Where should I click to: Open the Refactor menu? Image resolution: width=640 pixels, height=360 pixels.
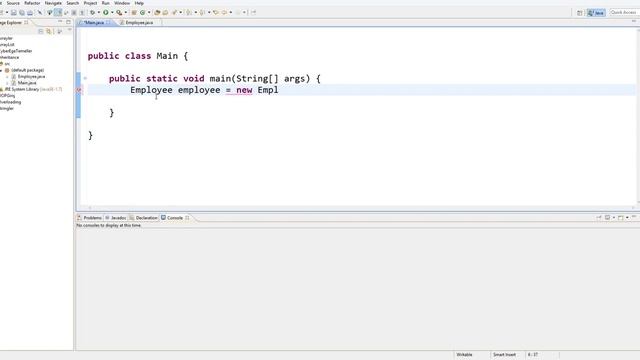pos(32,3)
